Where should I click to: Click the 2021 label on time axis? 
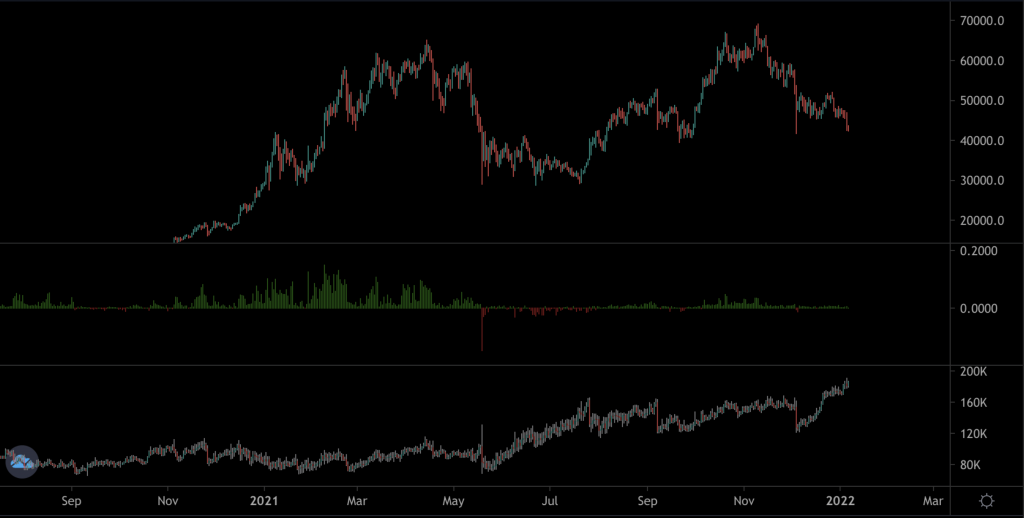(x=263, y=500)
